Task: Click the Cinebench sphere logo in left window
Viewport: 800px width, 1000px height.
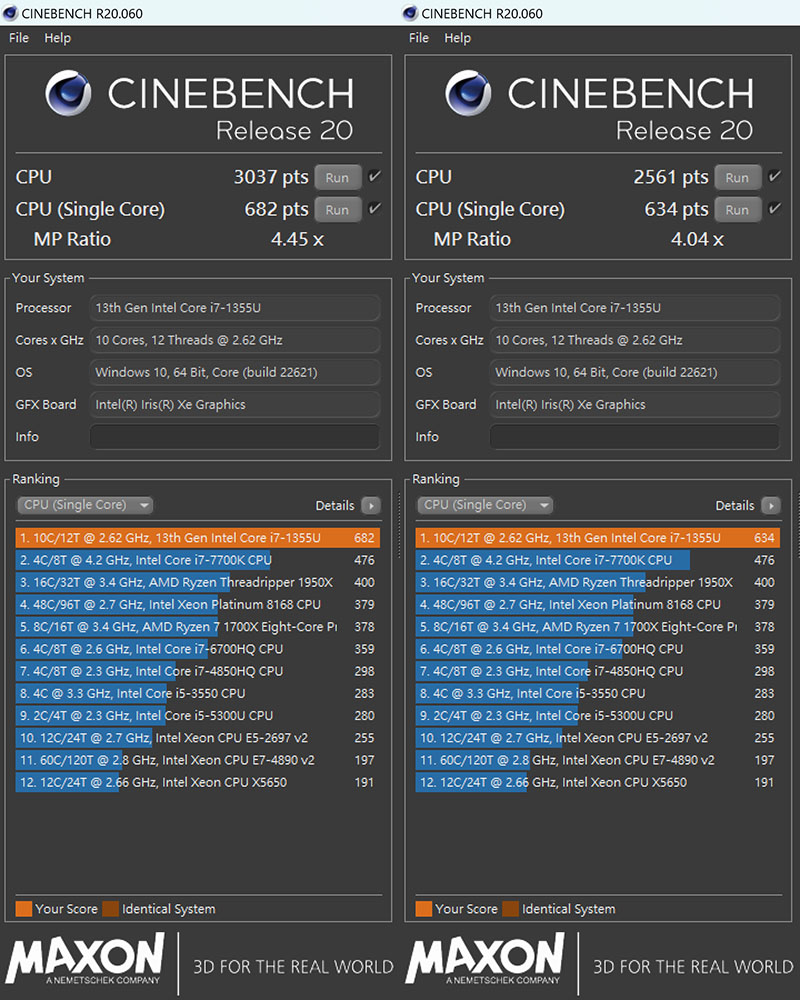Action: click(68, 93)
